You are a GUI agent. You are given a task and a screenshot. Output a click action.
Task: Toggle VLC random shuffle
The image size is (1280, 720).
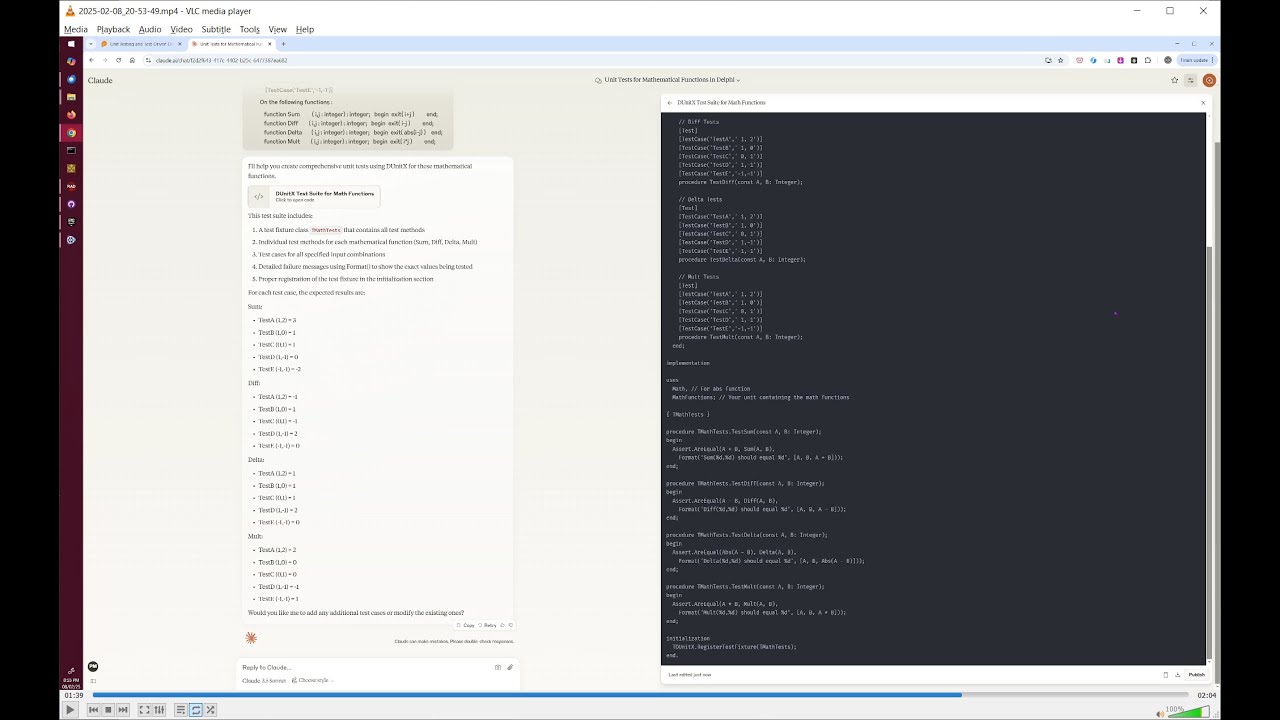(x=211, y=710)
